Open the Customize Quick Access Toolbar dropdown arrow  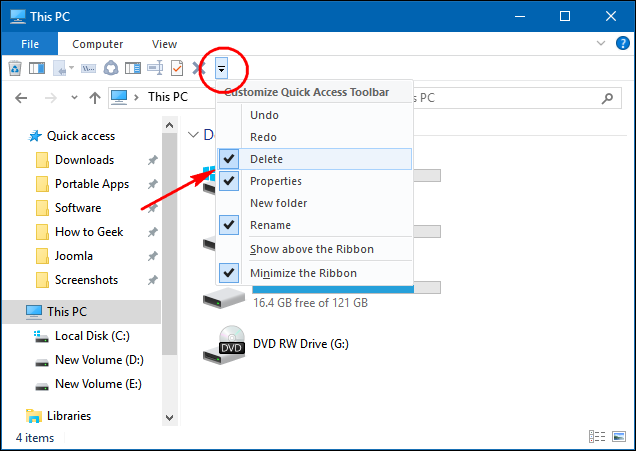coord(222,68)
